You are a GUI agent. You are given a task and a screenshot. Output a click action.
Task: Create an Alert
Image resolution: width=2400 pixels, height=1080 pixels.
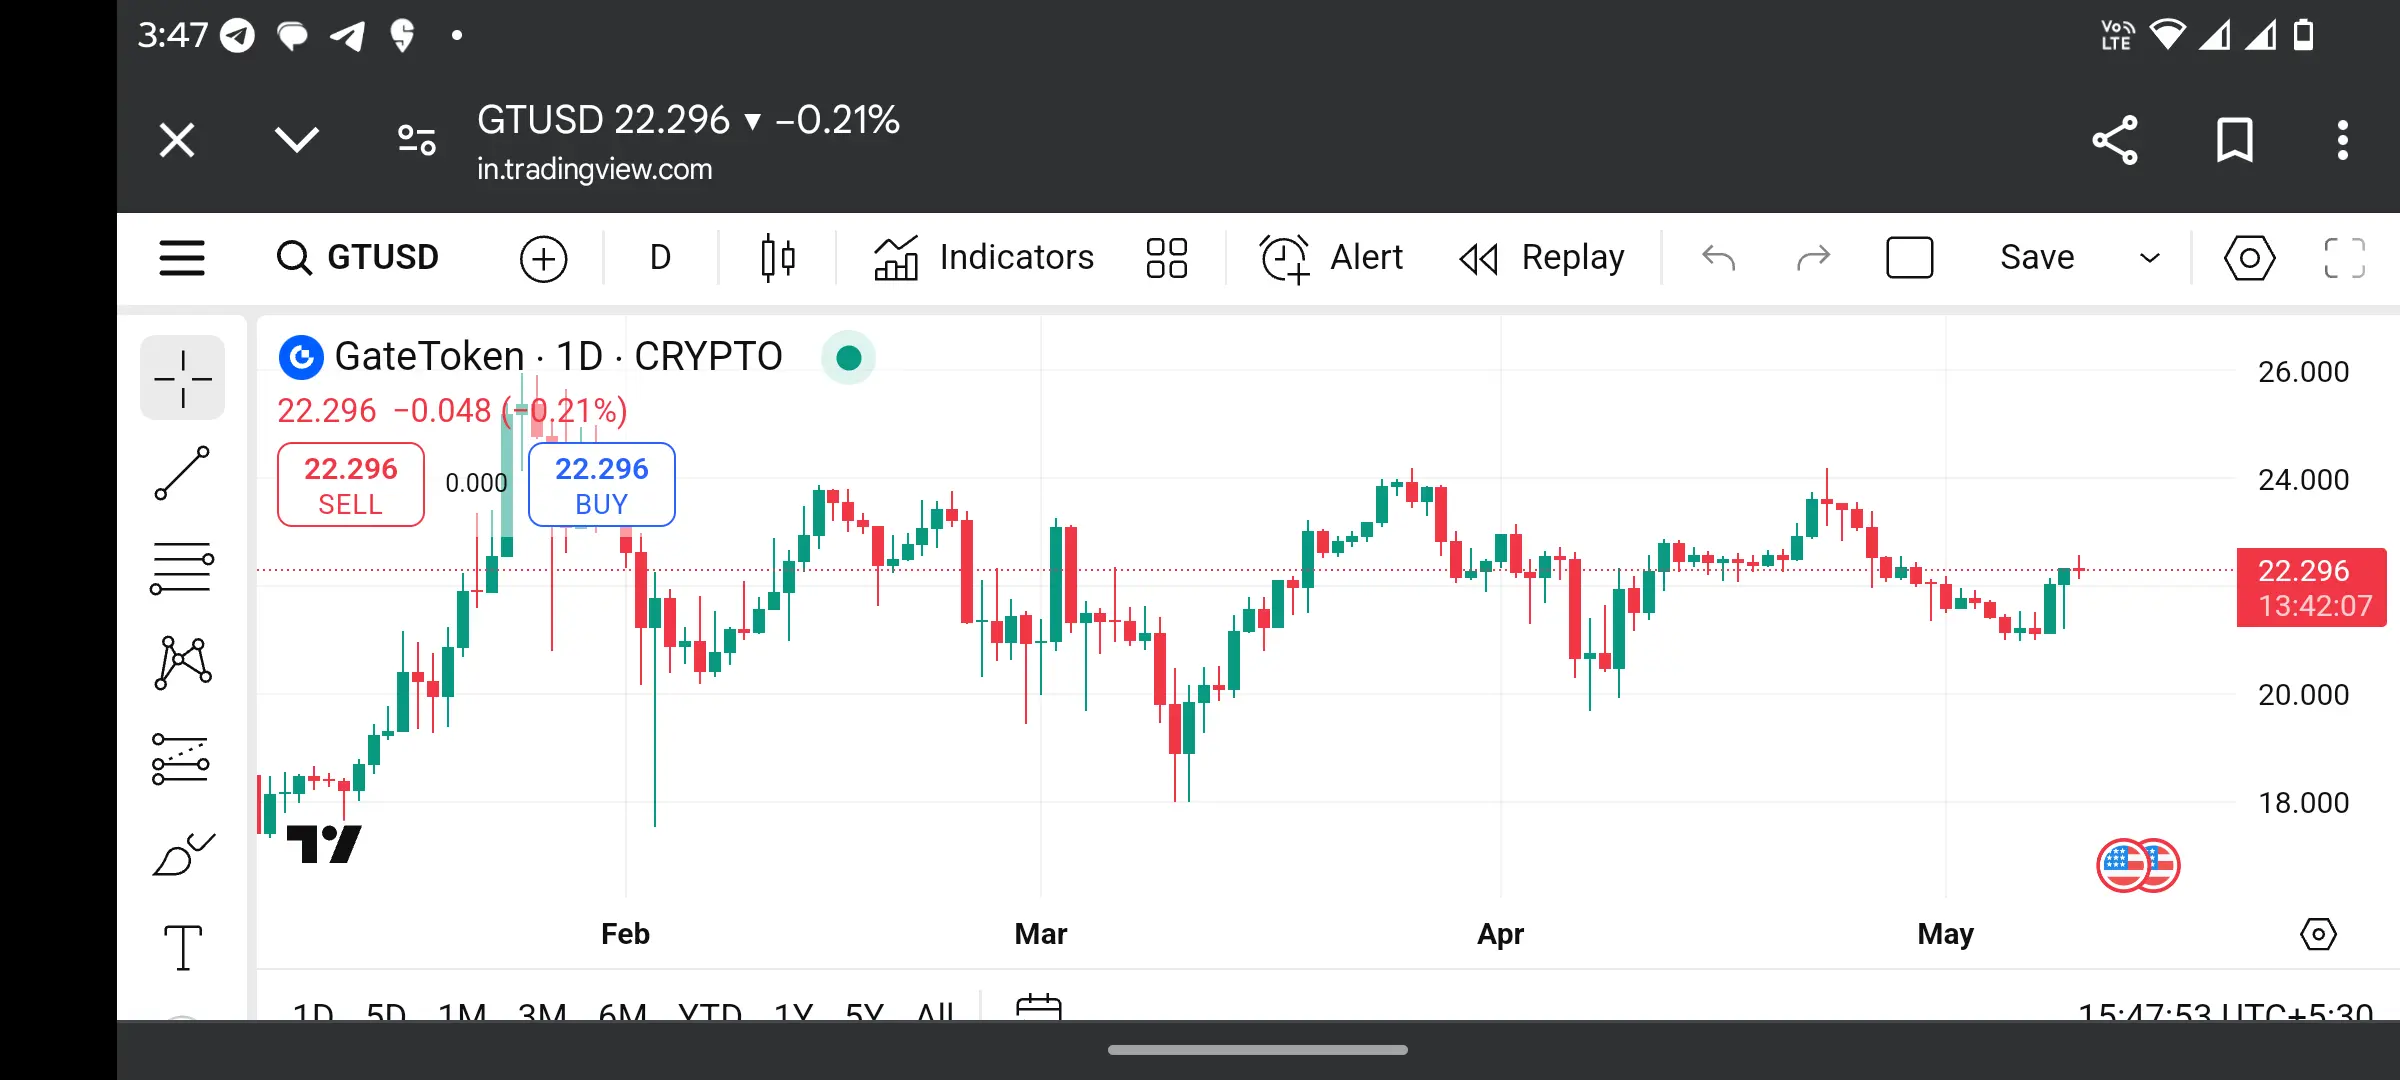click(x=1331, y=258)
